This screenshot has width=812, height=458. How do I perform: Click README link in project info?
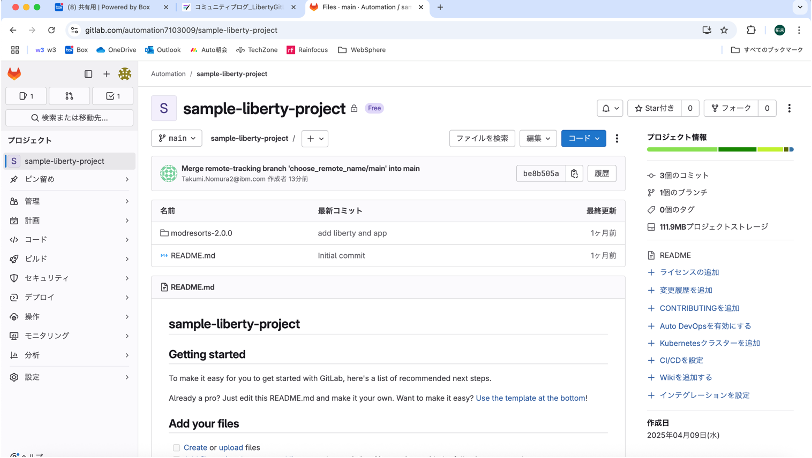[x=675, y=255]
